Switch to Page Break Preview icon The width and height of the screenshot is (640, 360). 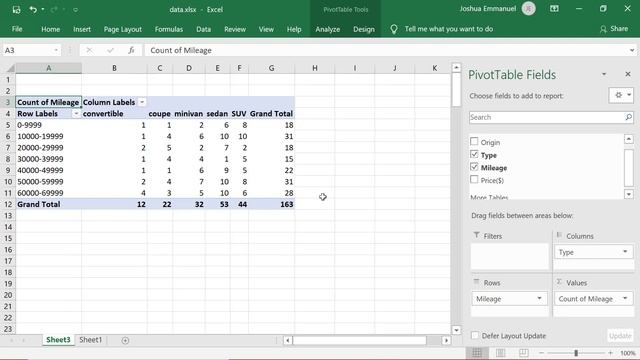(x=523, y=353)
